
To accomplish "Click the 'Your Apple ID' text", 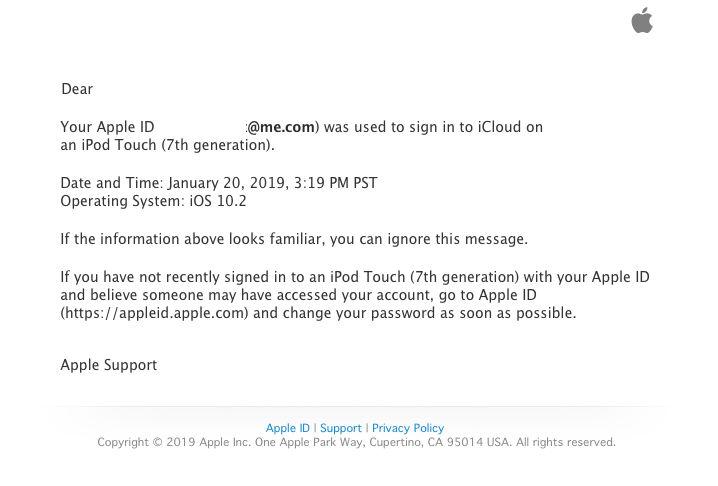I will coord(107,127).
